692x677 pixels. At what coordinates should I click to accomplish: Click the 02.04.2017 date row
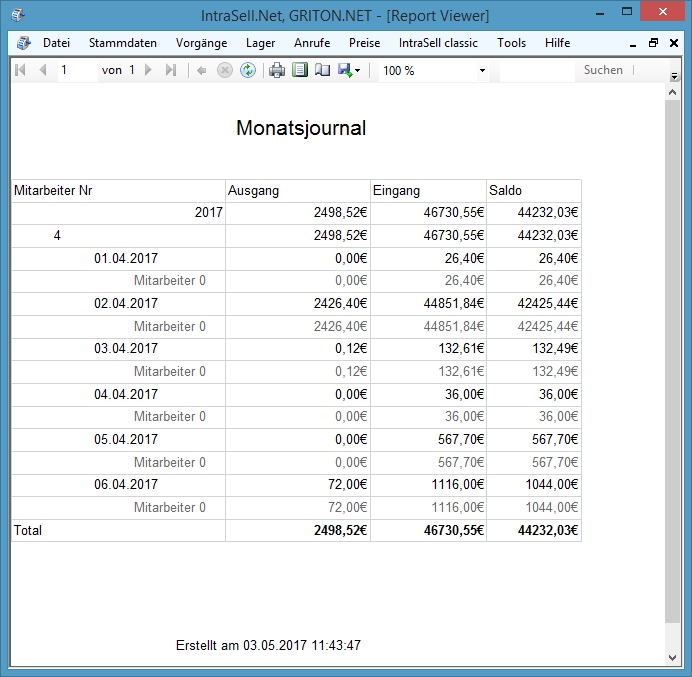(x=126, y=304)
